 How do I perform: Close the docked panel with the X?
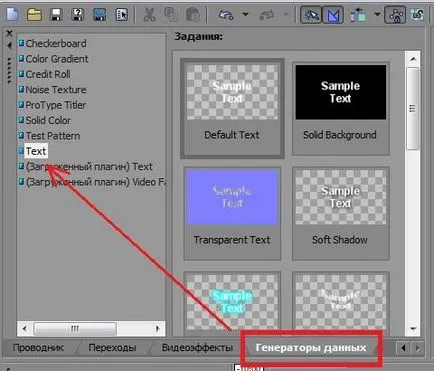point(9,33)
